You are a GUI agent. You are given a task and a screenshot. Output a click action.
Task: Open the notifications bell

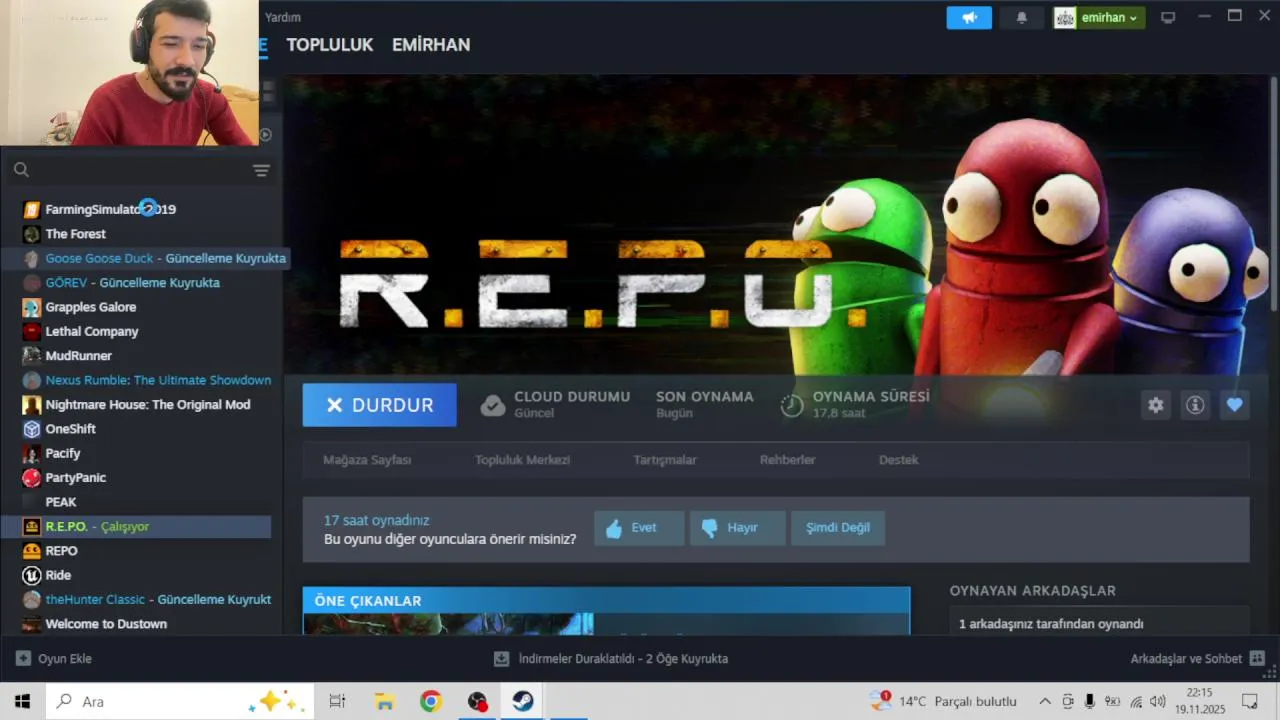tap(1021, 17)
